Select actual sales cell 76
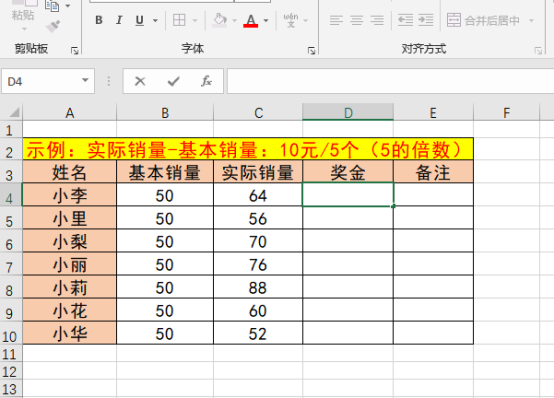Viewport: 554px width, 398px height. point(258,264)
